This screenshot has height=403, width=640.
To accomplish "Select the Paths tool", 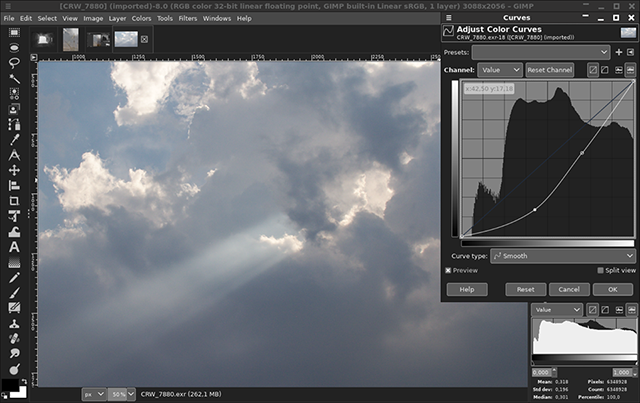I will pos(14,124).
